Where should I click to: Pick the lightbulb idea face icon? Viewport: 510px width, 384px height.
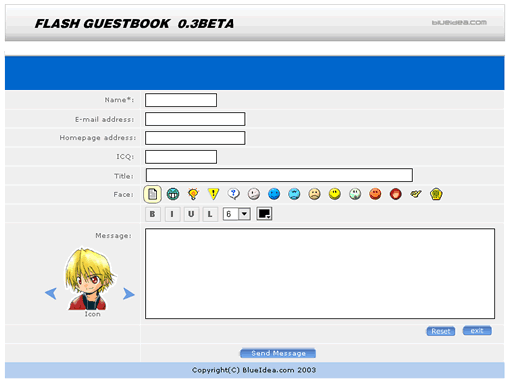(x=193, y=194)
